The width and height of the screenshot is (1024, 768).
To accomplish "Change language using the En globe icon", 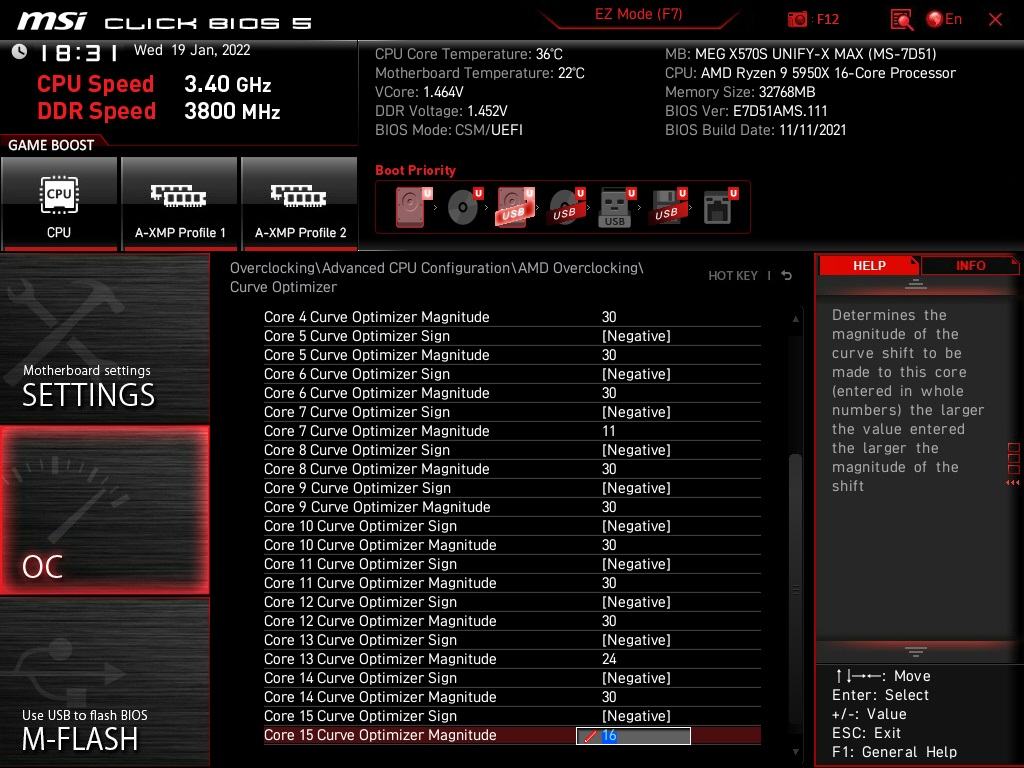I will (x=944, y=19).
